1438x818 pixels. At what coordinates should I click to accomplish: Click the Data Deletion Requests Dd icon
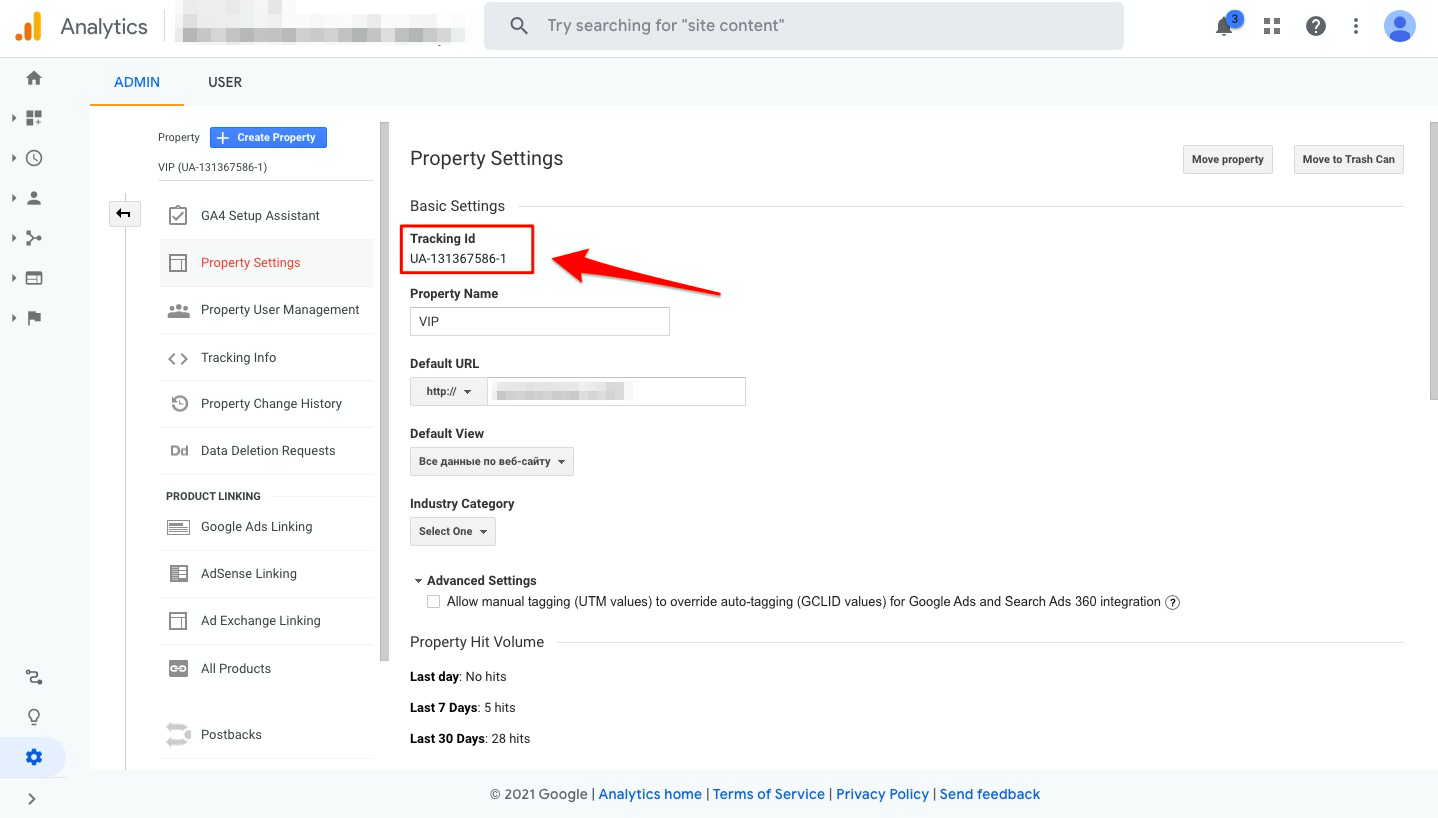(179, 451)
